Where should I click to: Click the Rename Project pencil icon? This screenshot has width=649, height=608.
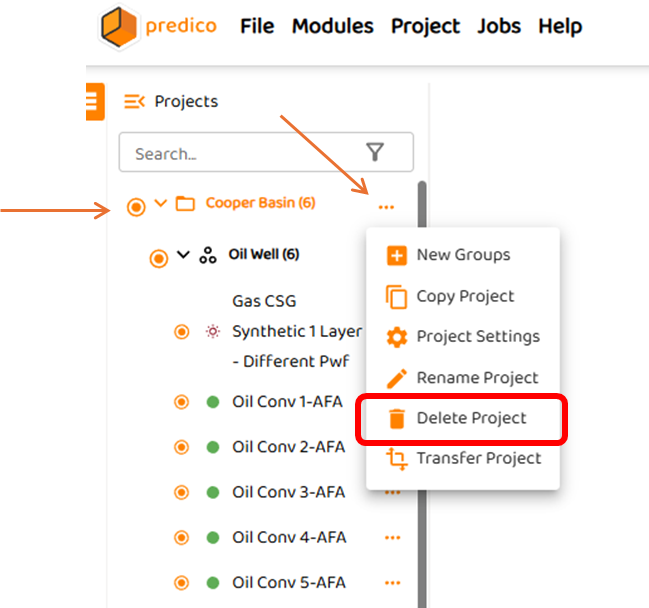397,378
